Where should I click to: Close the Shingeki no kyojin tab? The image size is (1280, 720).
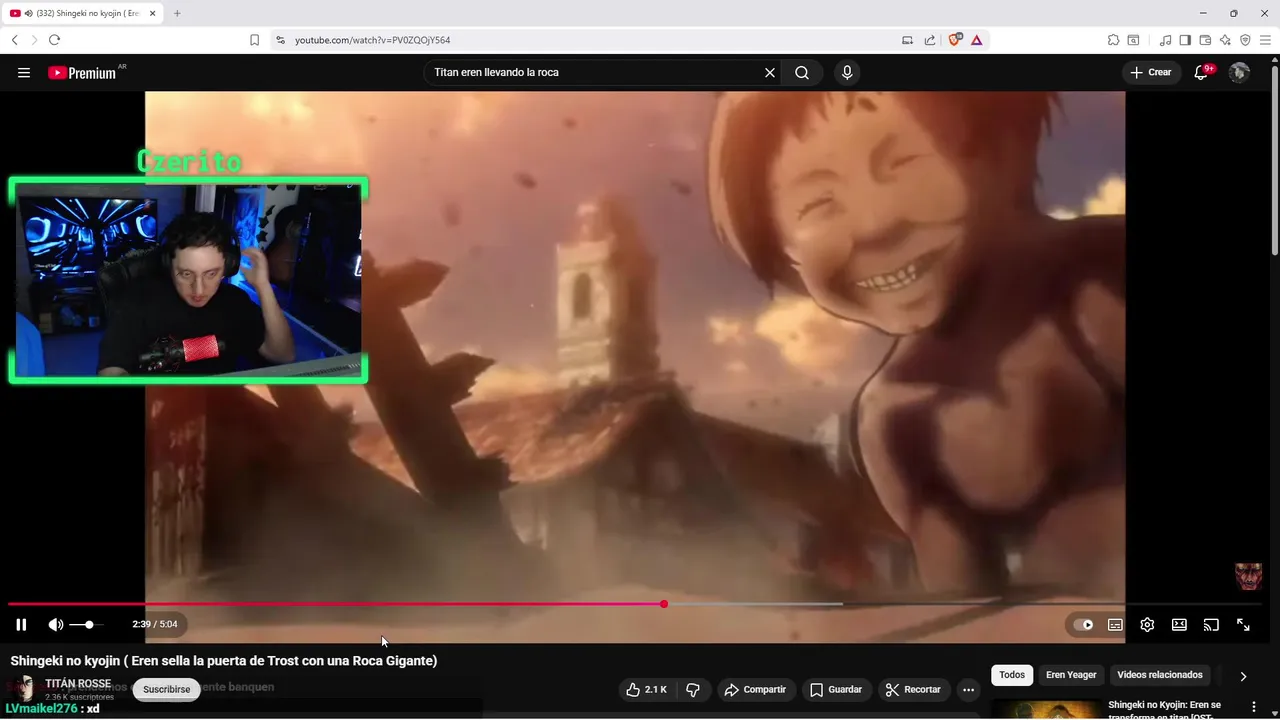(154, 13)
